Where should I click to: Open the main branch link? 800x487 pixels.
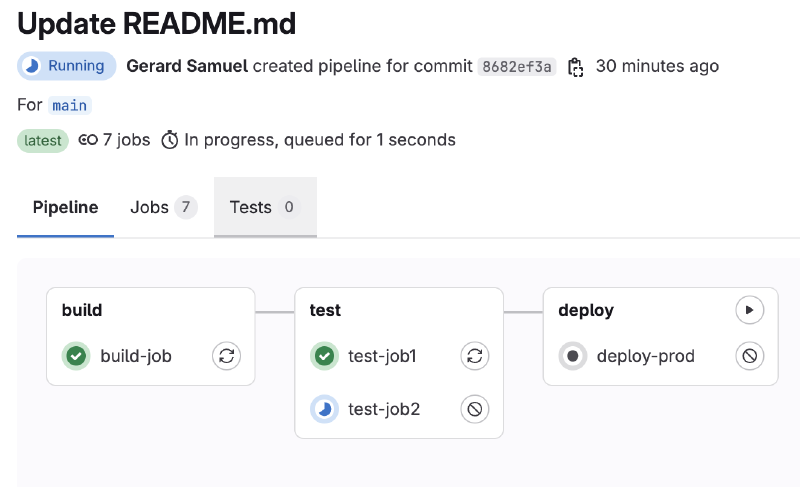[x=69, y=106]
